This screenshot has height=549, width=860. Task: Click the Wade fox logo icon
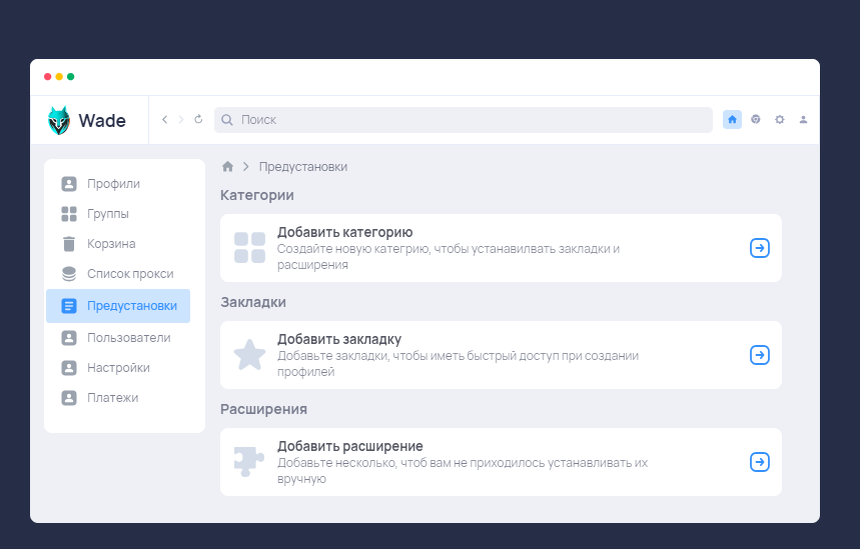pyautogui.click(x=59, y=120)
